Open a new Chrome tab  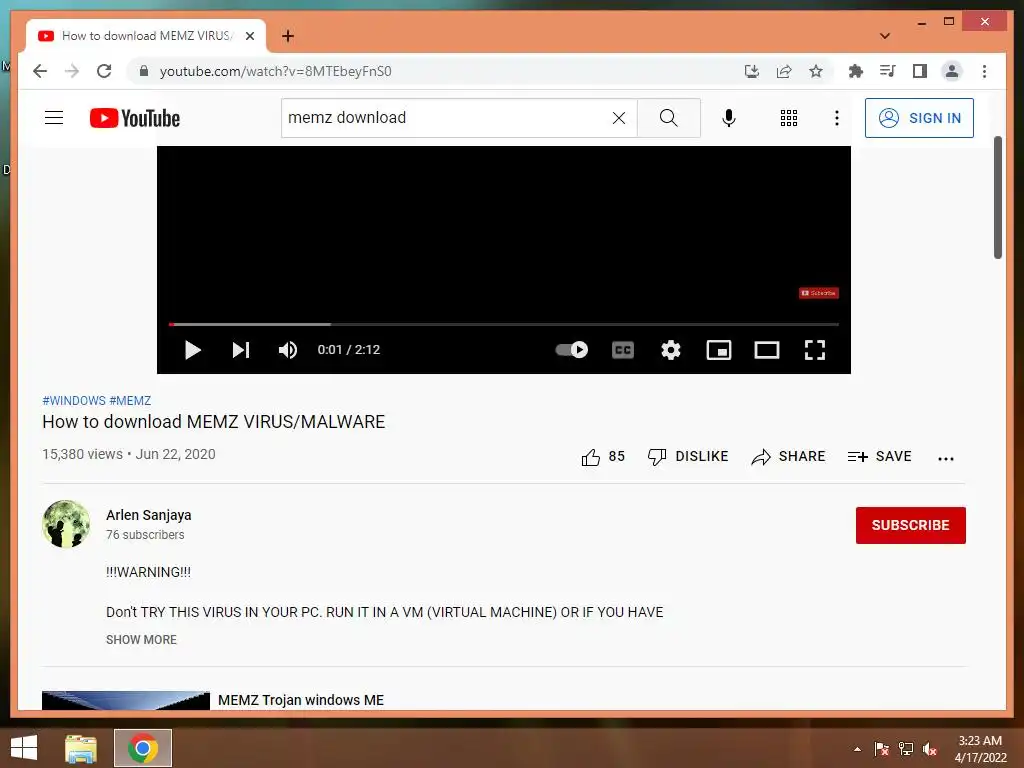[x=288, y=36]
